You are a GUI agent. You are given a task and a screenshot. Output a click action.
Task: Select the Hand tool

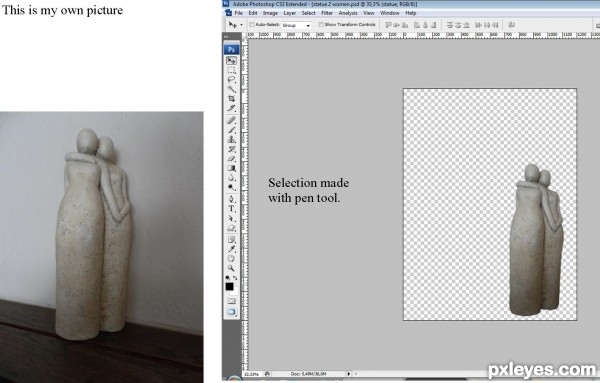click(232, 259)
